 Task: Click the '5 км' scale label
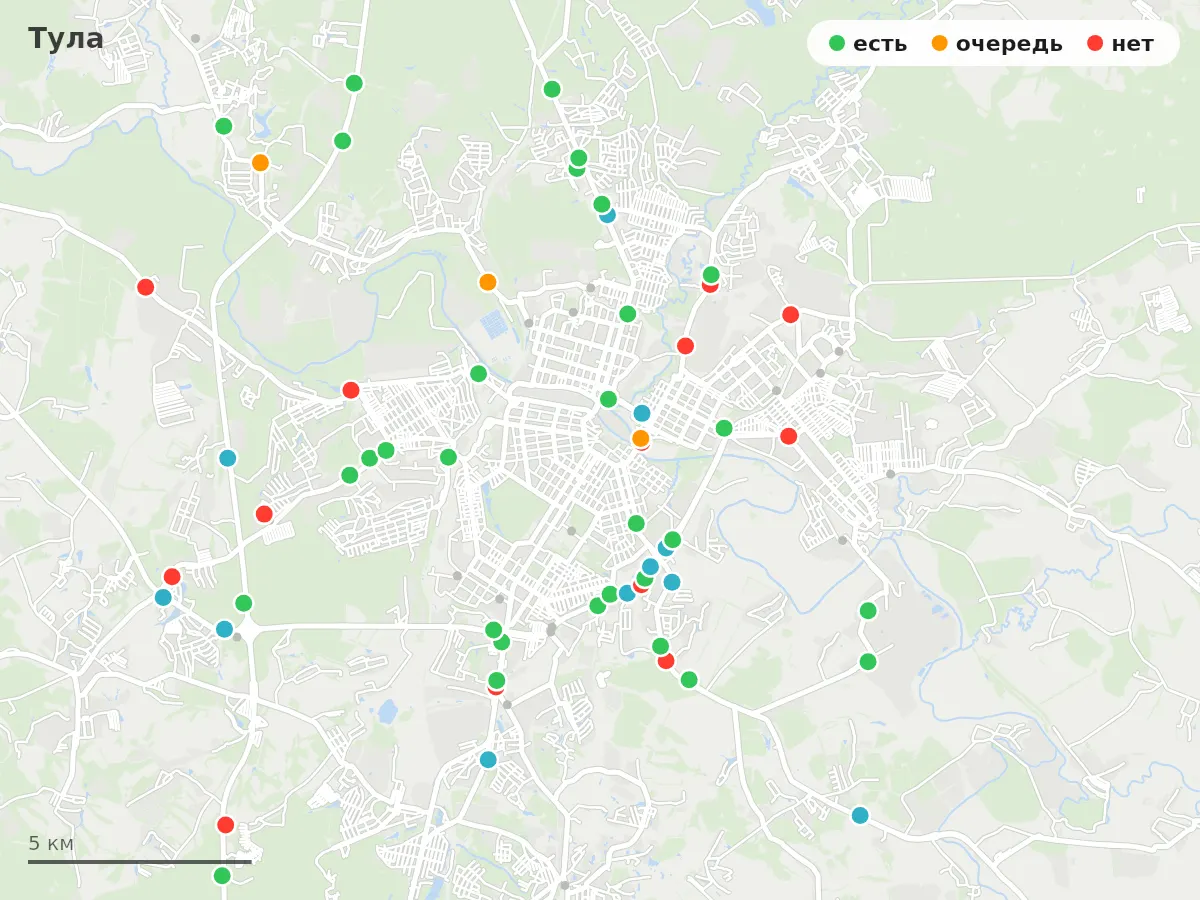point(51,843)
